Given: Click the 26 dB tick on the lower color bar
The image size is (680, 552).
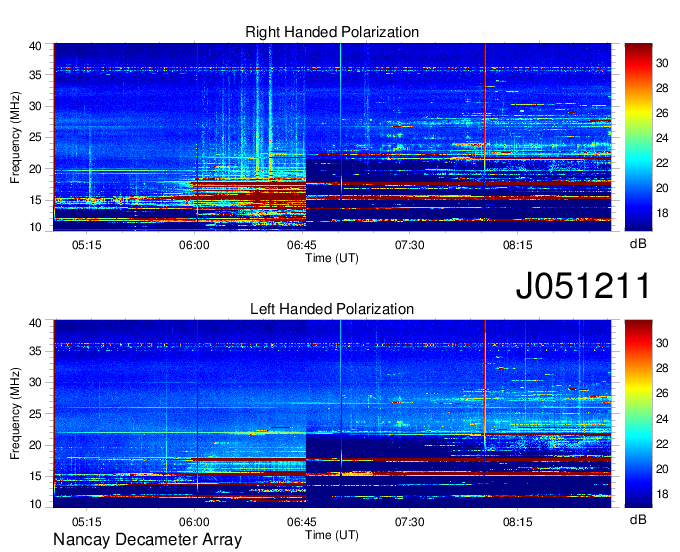Looking at the screenshot, I should click(662, 393).
